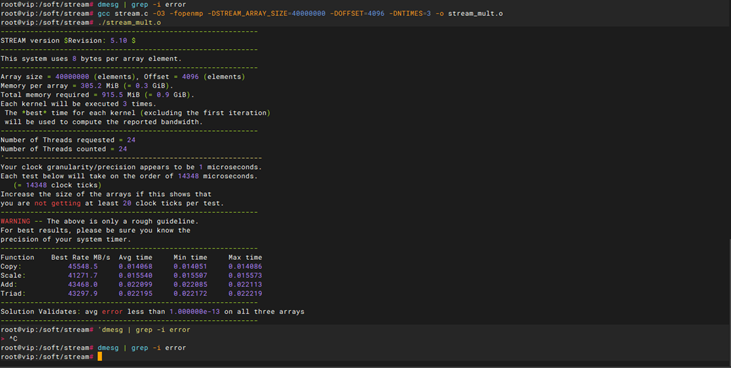The height and width of the screenshot is (368, 731).
Task: Click the ^C interrupt line
Action: click(x=9, y=339)
